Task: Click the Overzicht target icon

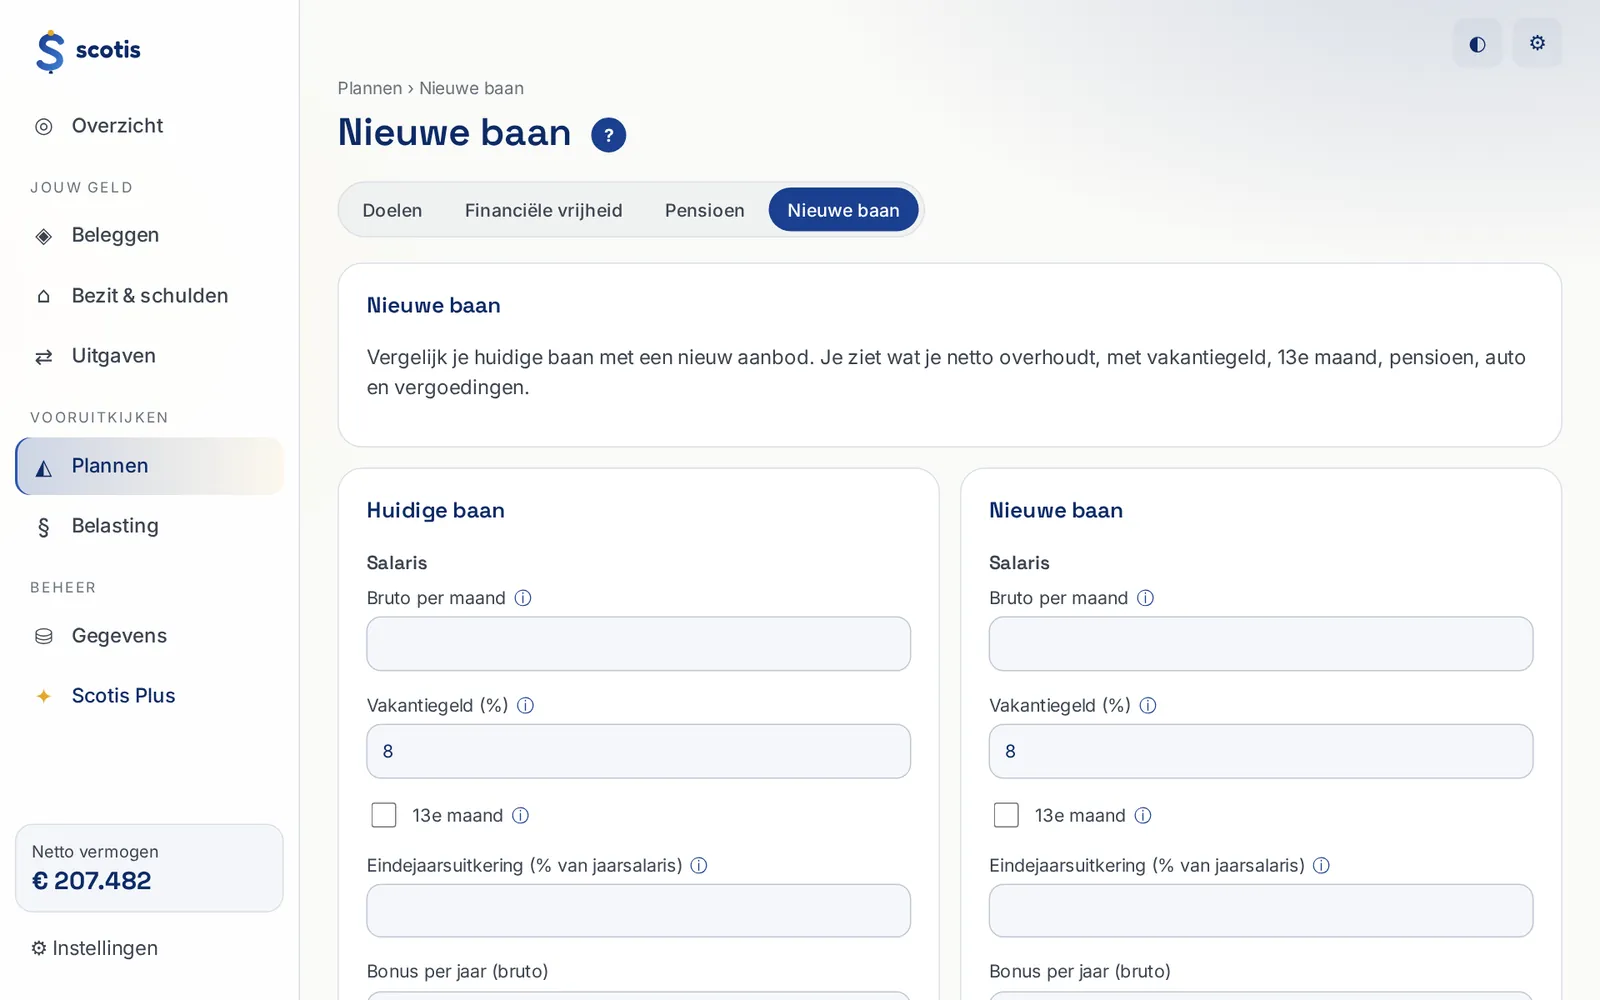Action: 44,126
